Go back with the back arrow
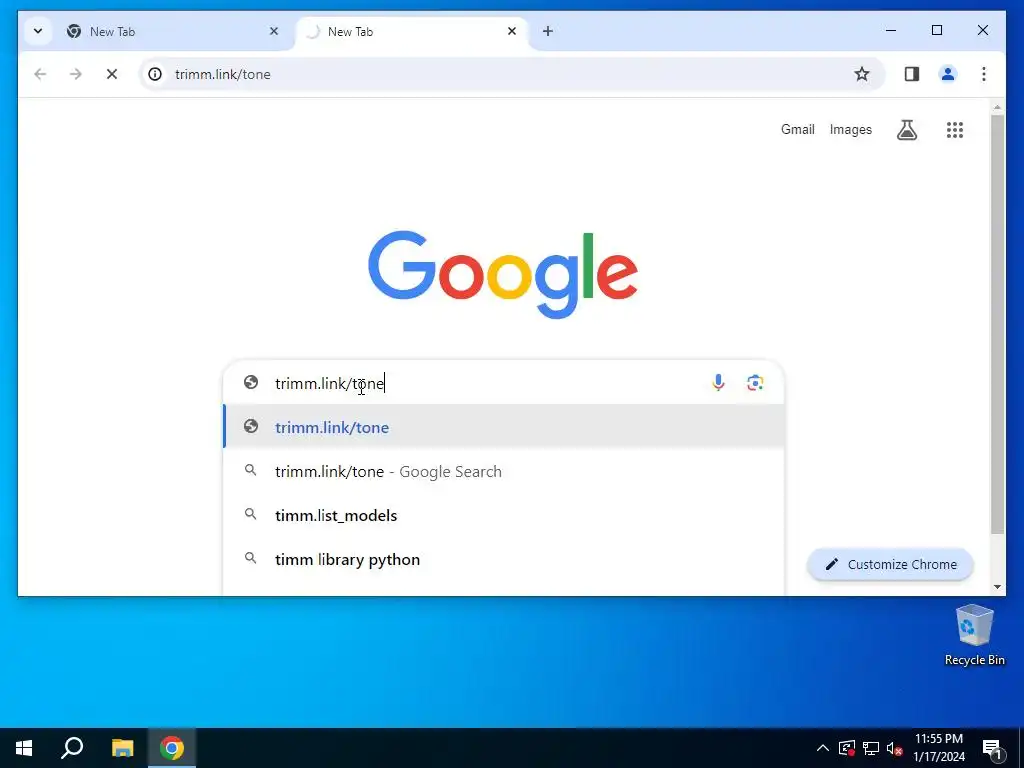 [40, 74]
